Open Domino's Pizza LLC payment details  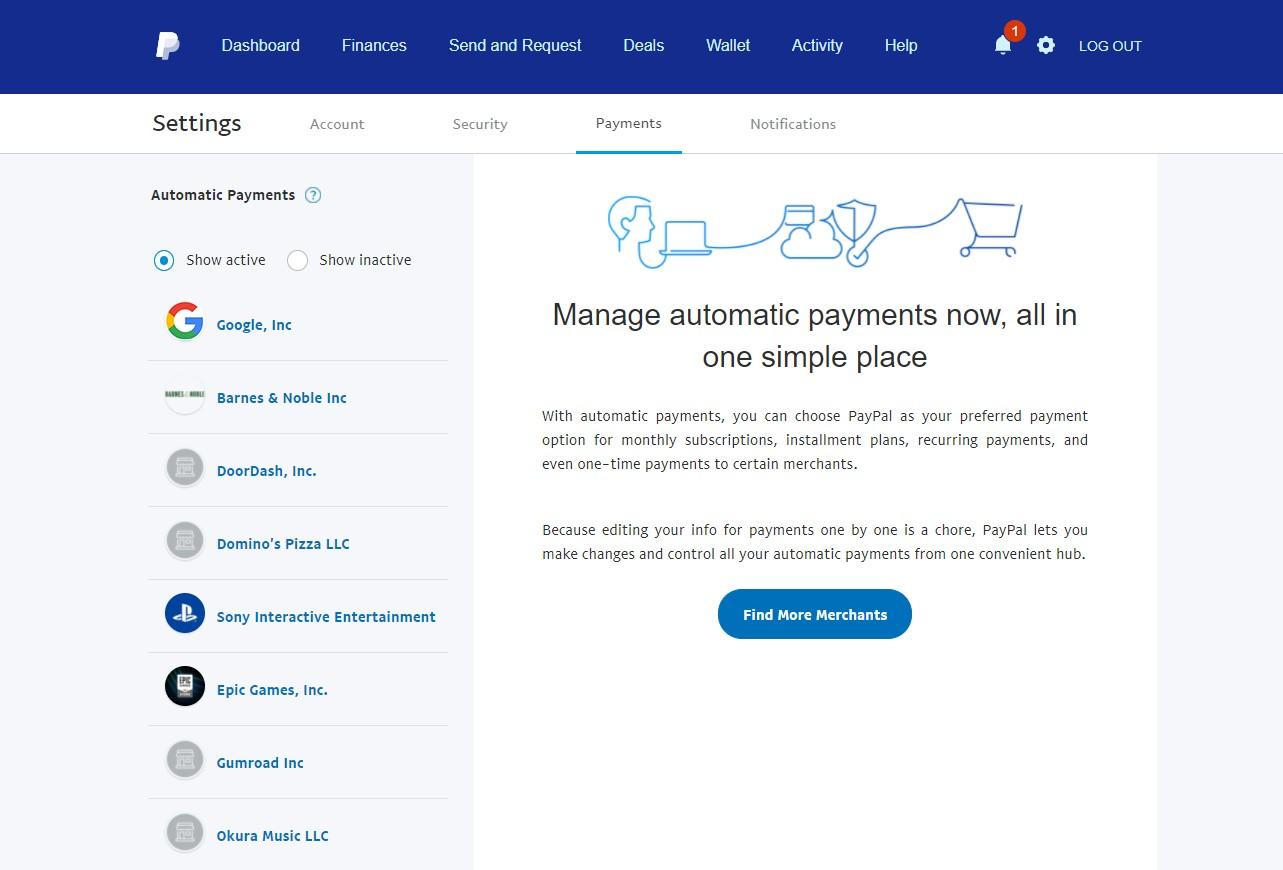click(283, 544)
